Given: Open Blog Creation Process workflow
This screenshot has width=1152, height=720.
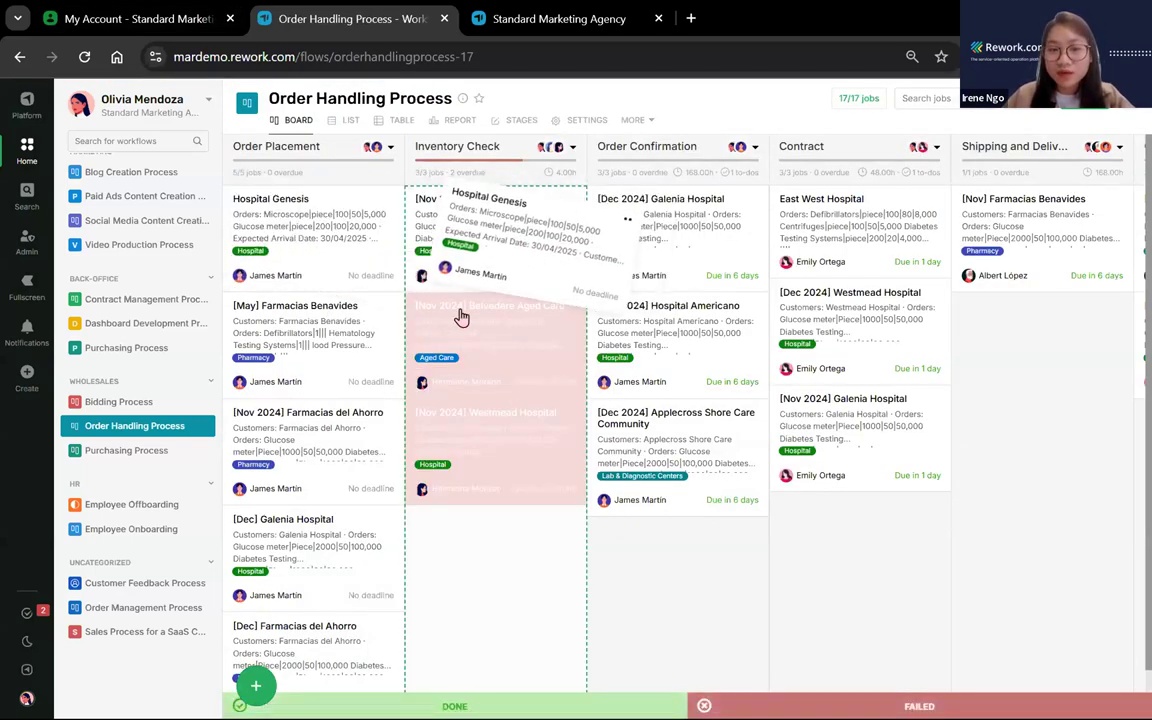Looking at the screenshot, I should click(131, 172).
